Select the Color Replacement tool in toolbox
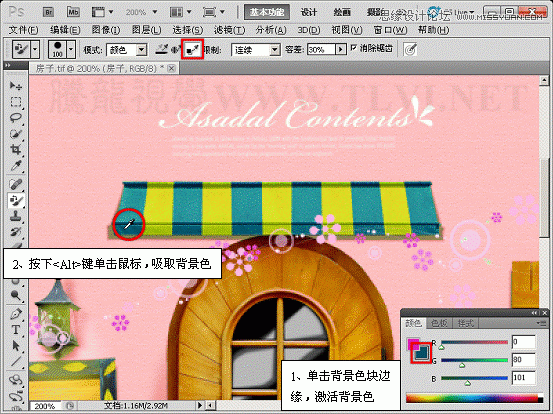This screenshot has height=414, width=553. 16,200
